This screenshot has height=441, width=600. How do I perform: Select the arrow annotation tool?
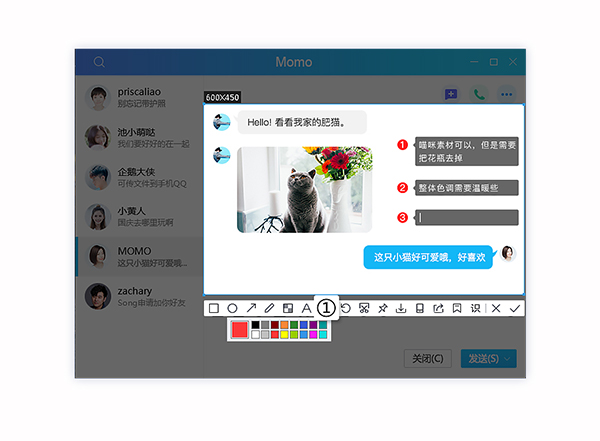(251, 308)
